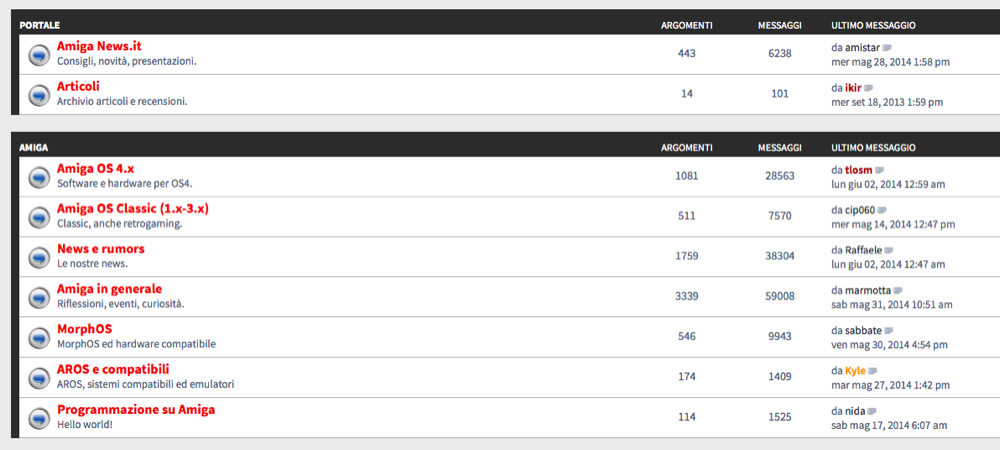View latest post icon after amistar
Viewport: 1000px width, 450px height.
[887, 48]
